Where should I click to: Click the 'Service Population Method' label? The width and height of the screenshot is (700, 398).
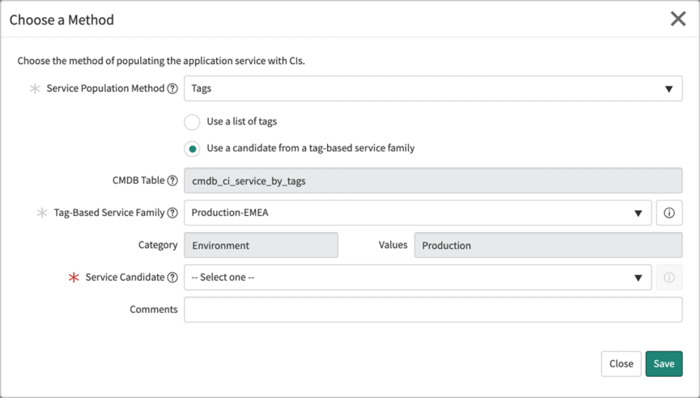(105, 88)
